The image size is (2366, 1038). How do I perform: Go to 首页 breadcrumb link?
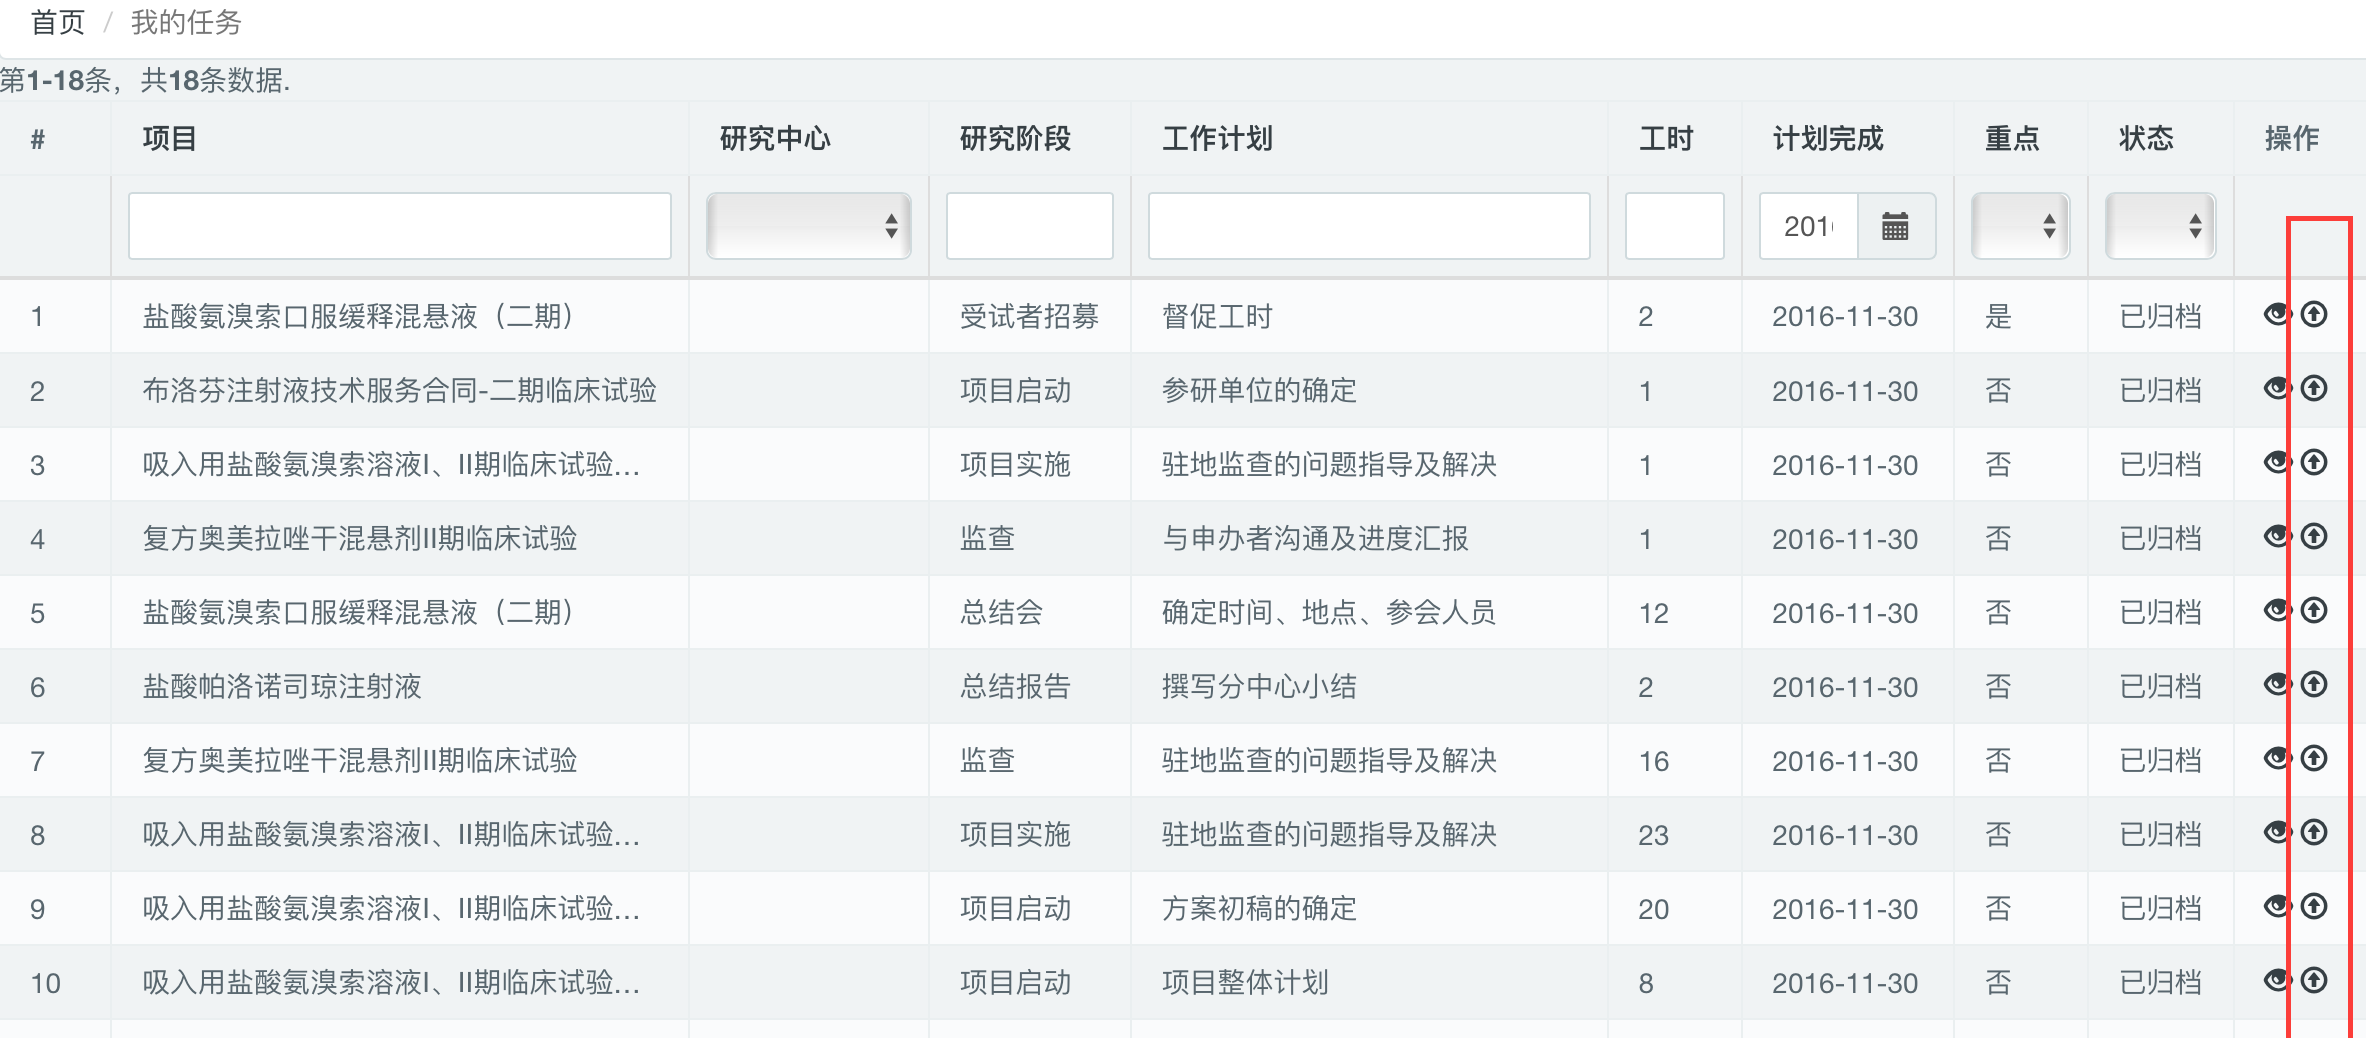tap(58, 22)
